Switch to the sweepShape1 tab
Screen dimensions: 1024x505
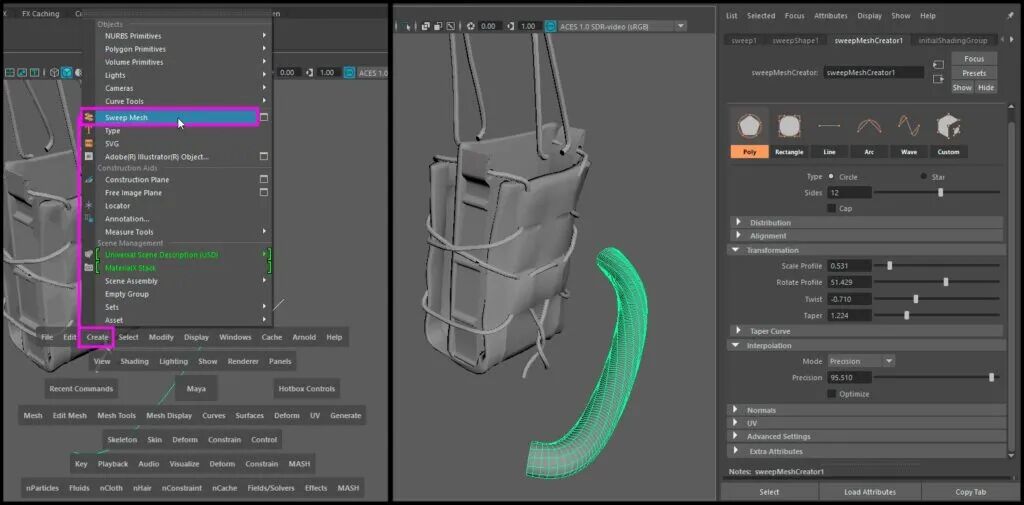(x=795, y=41)
